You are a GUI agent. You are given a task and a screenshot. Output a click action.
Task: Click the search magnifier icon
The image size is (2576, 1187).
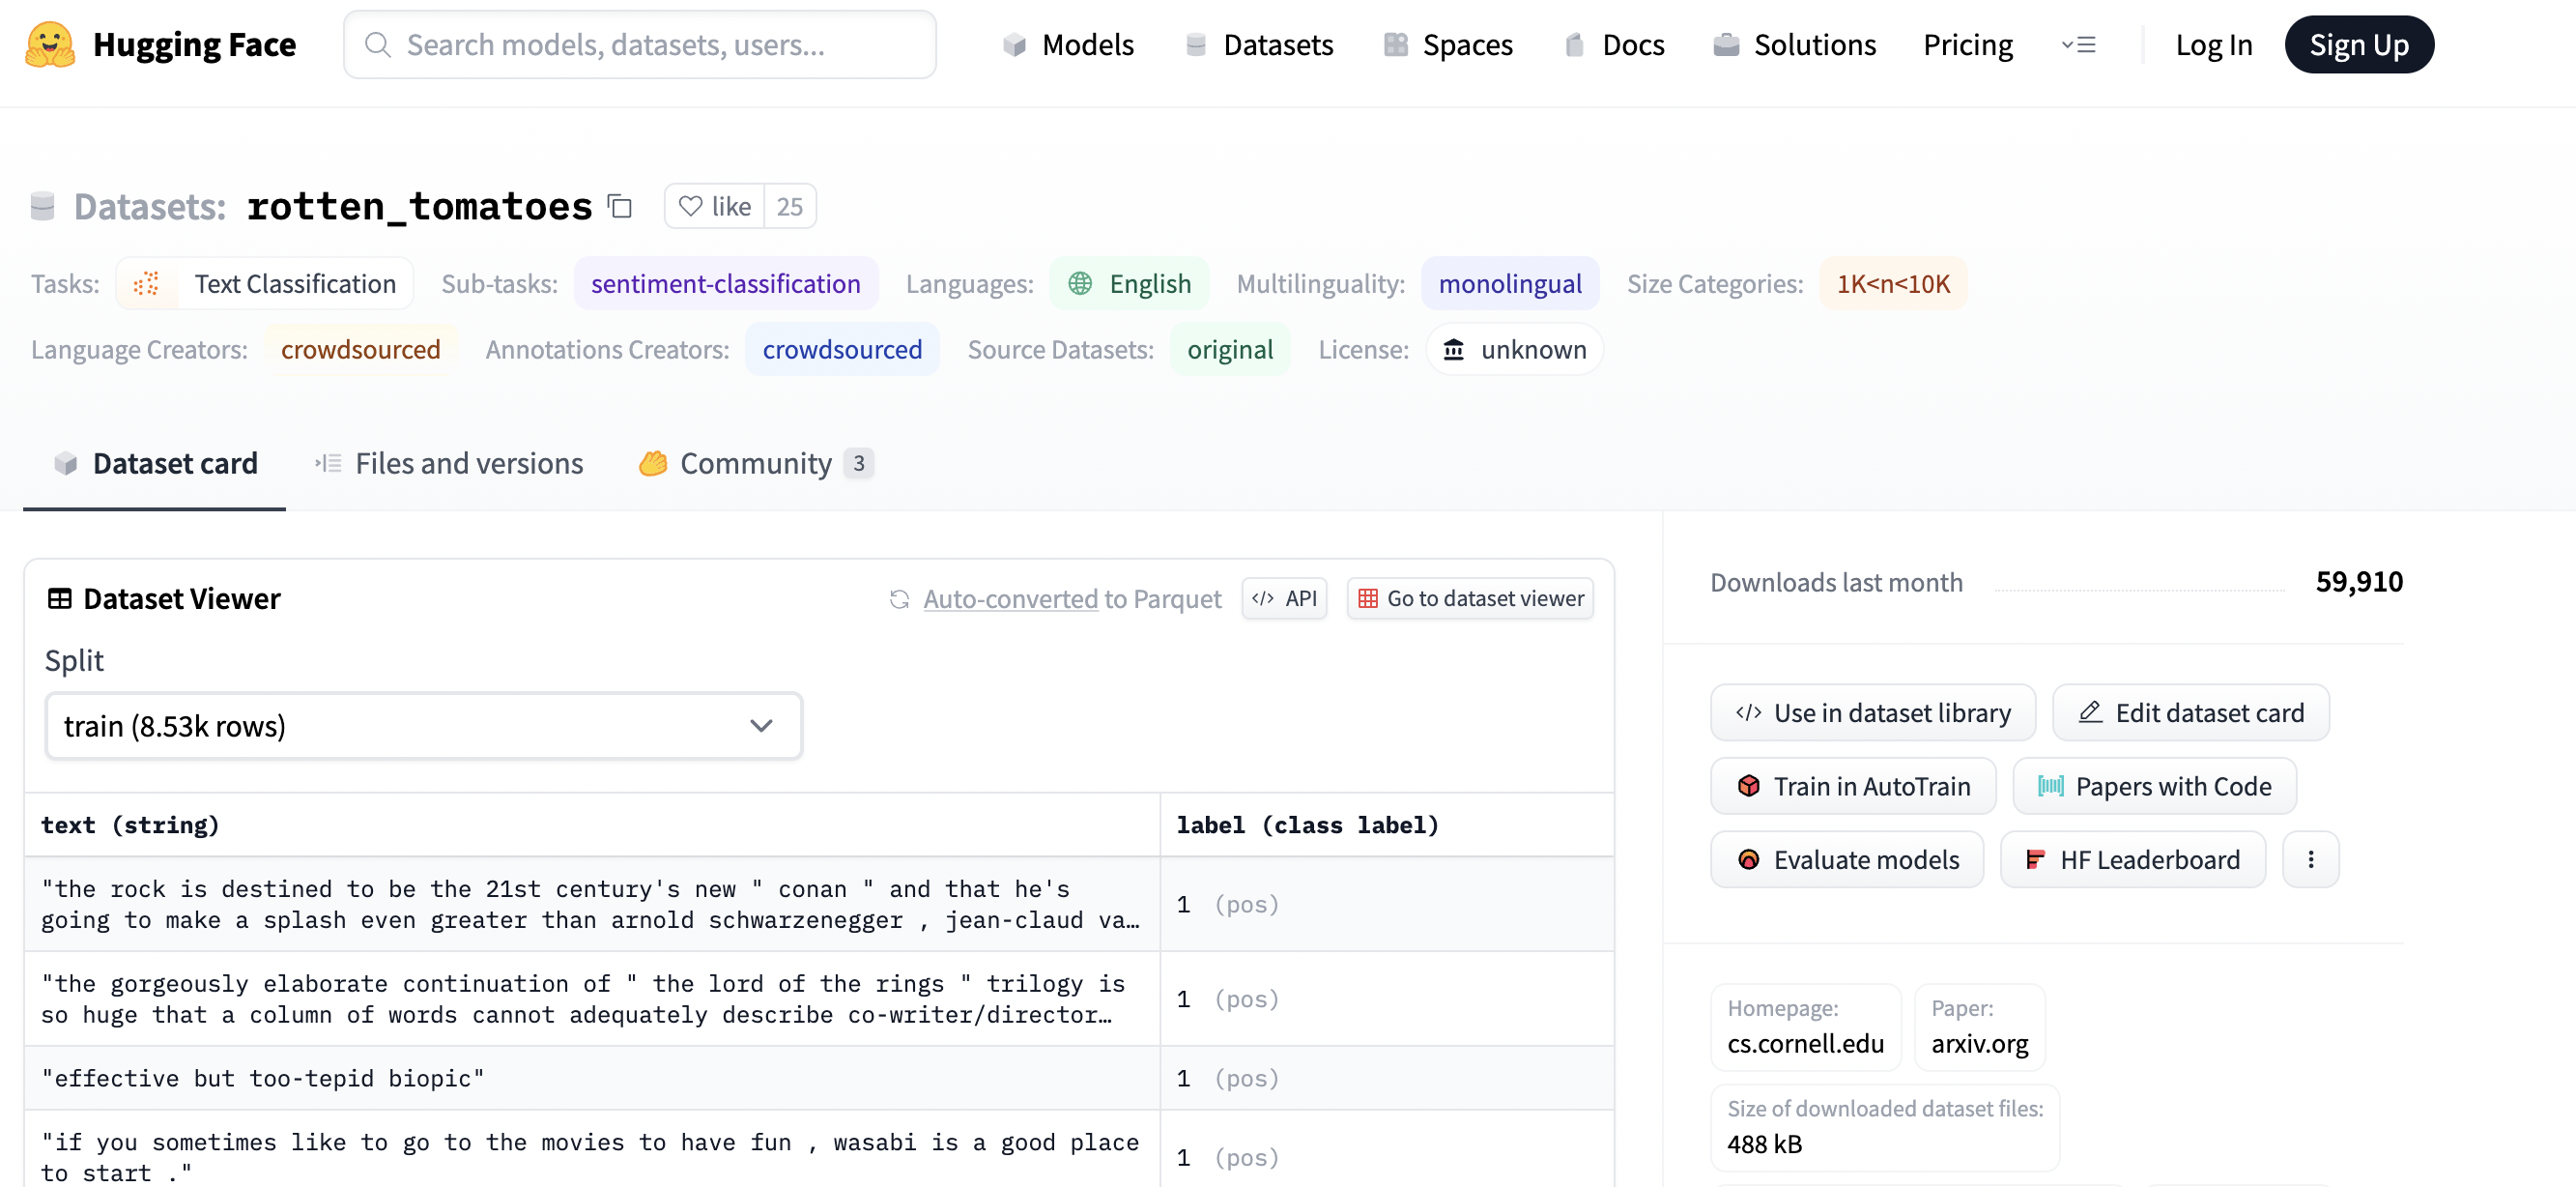pyautogui.click(x=377, y=45)
